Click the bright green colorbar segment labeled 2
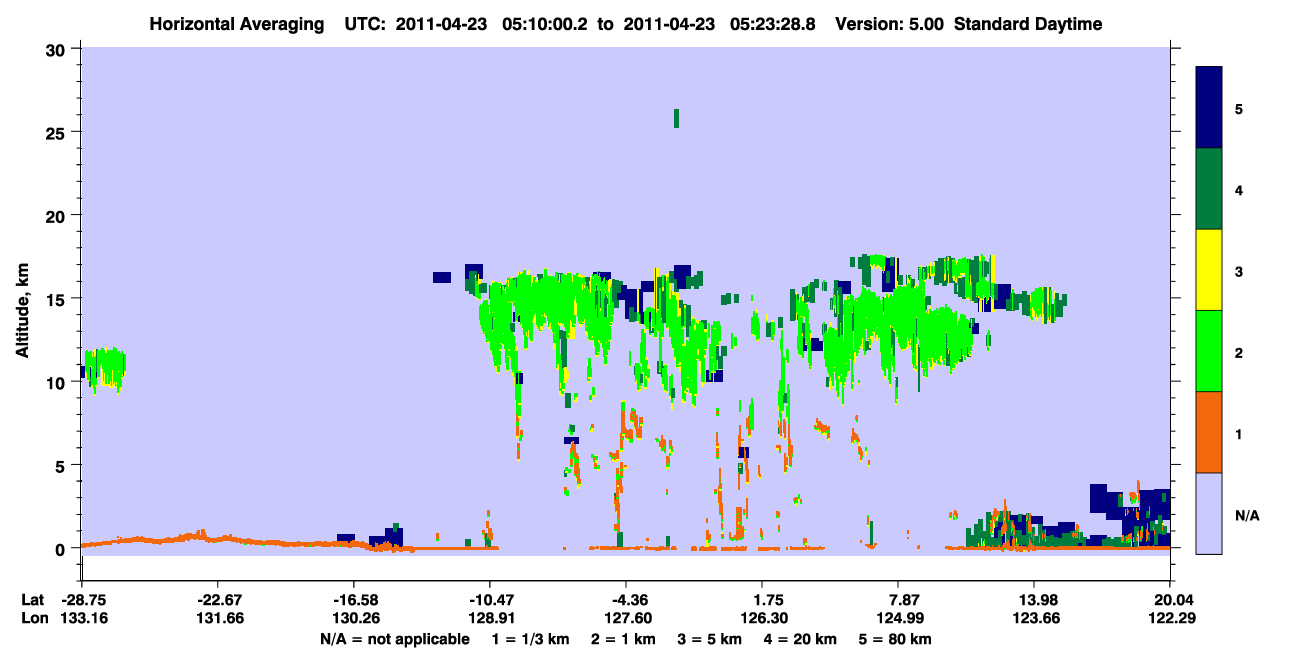 pos(1209,351)
